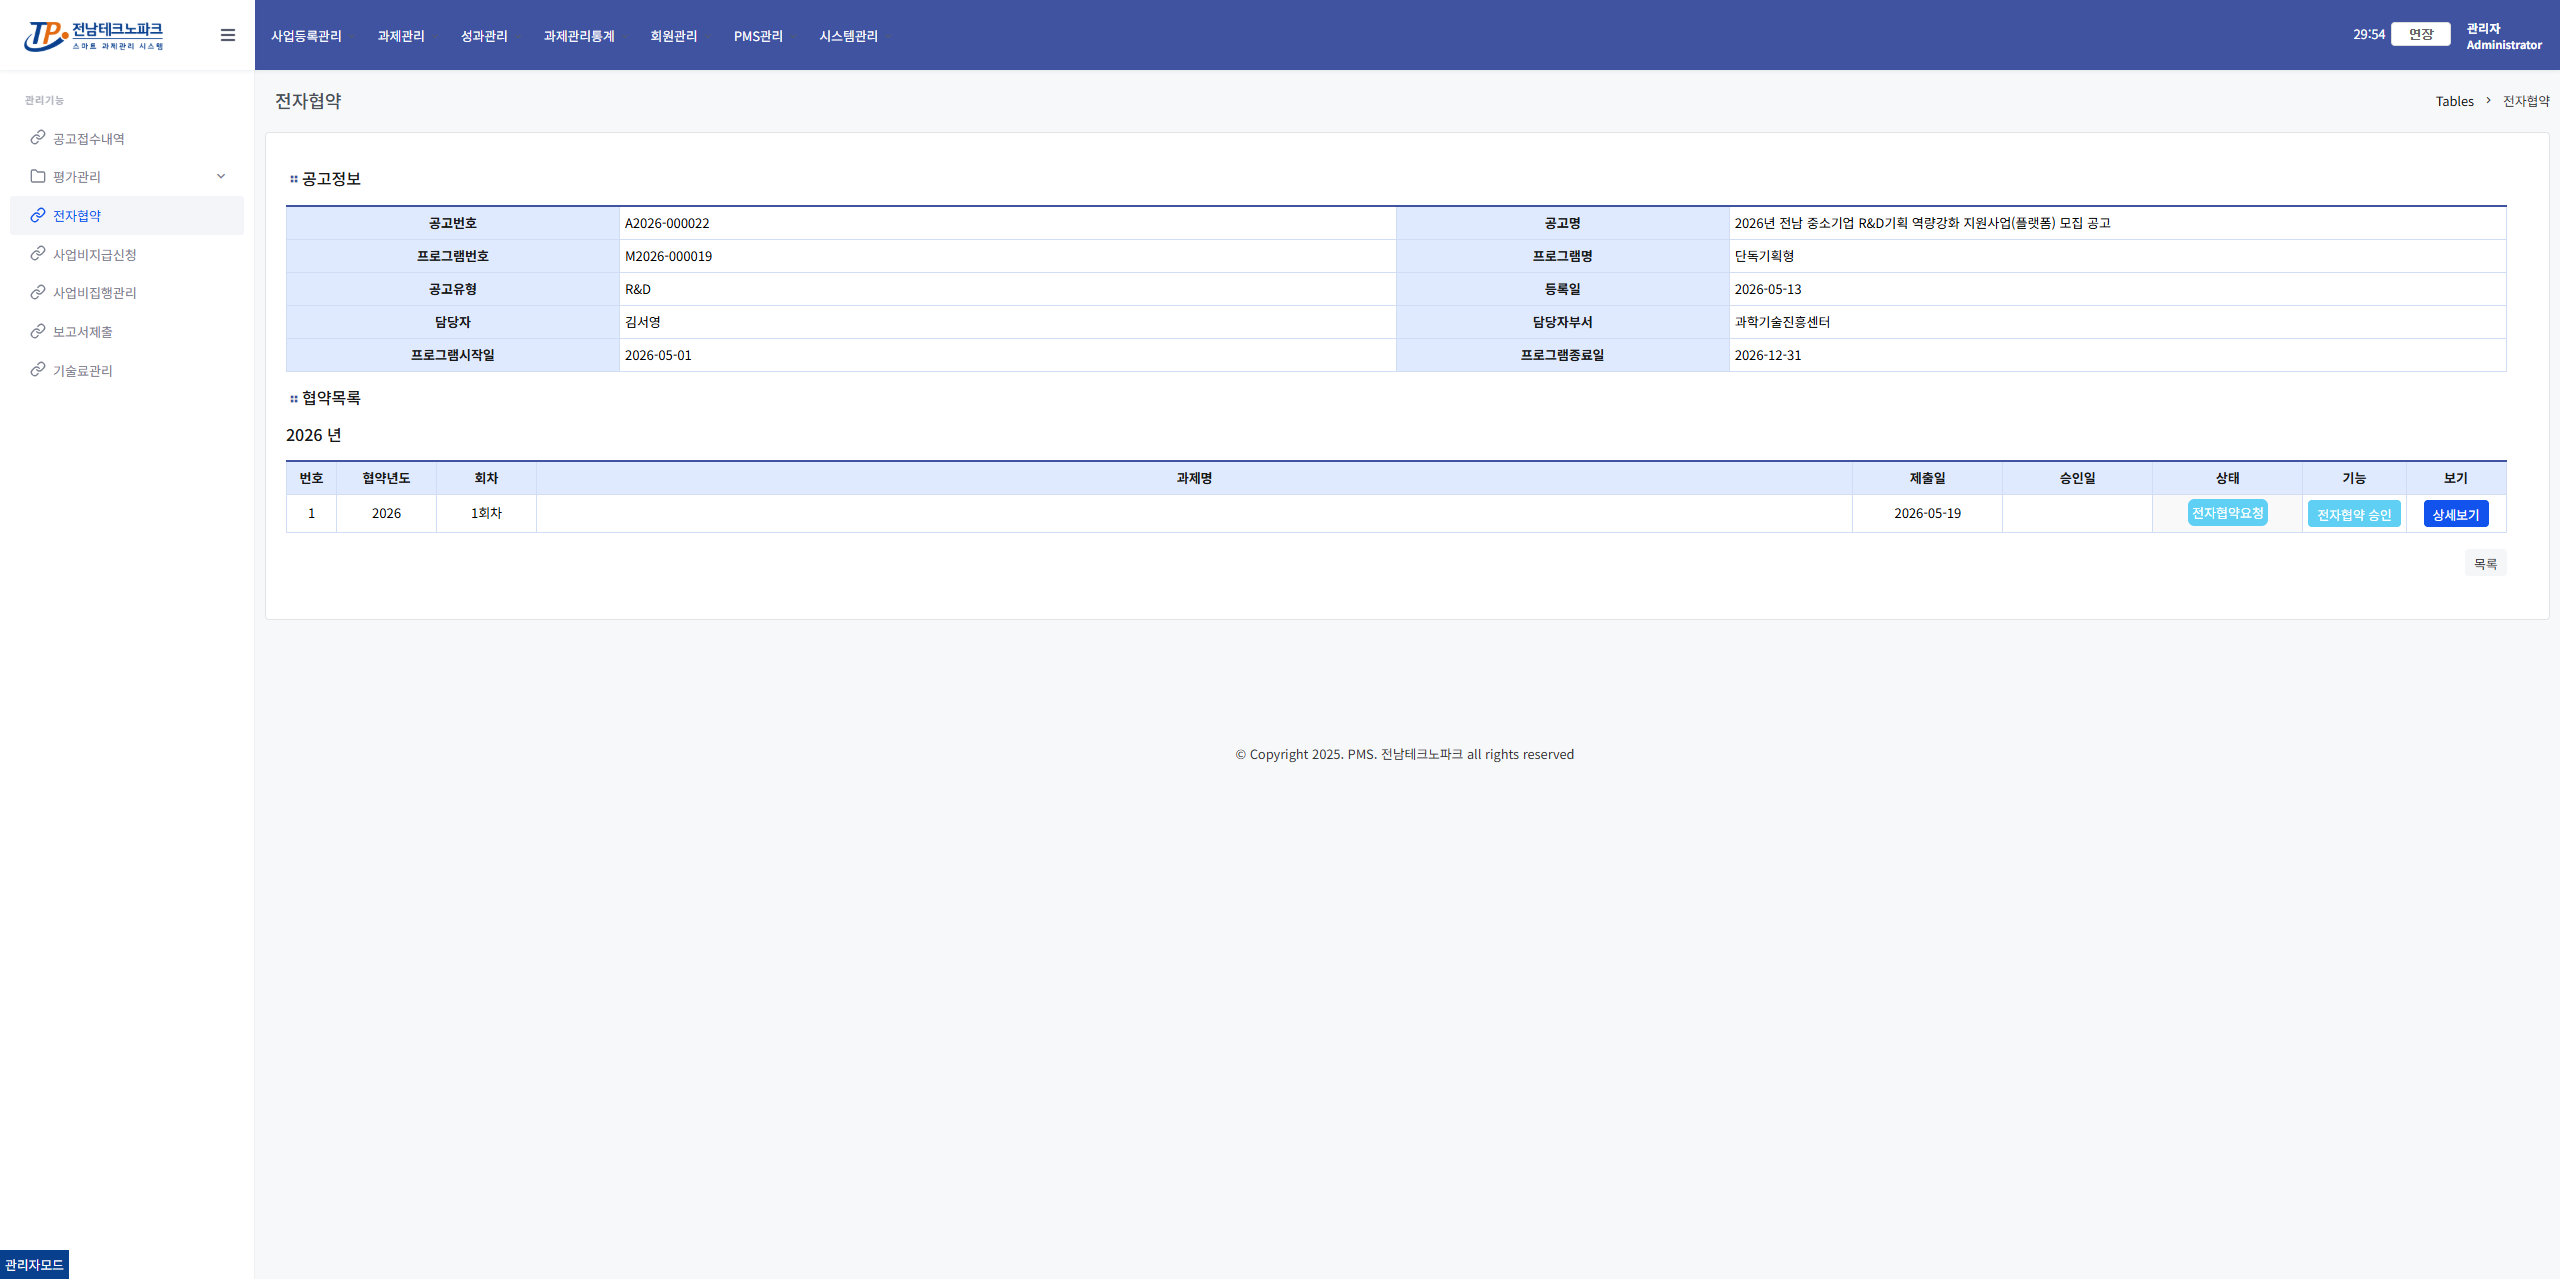This screenshot has width=2560, height=1279.
Task: Click the 관리자모드 badge
Action: [x=34, y=1265]
